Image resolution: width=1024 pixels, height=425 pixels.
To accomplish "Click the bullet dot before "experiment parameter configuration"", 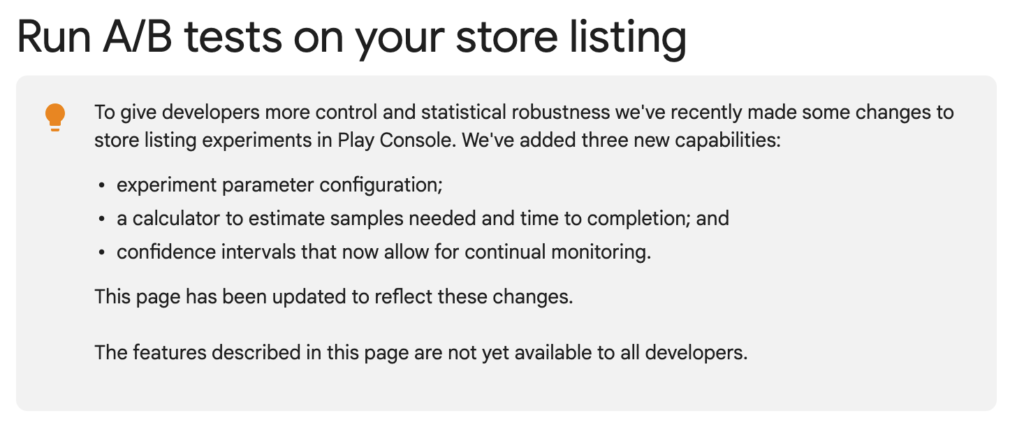I will click(102, 186).
